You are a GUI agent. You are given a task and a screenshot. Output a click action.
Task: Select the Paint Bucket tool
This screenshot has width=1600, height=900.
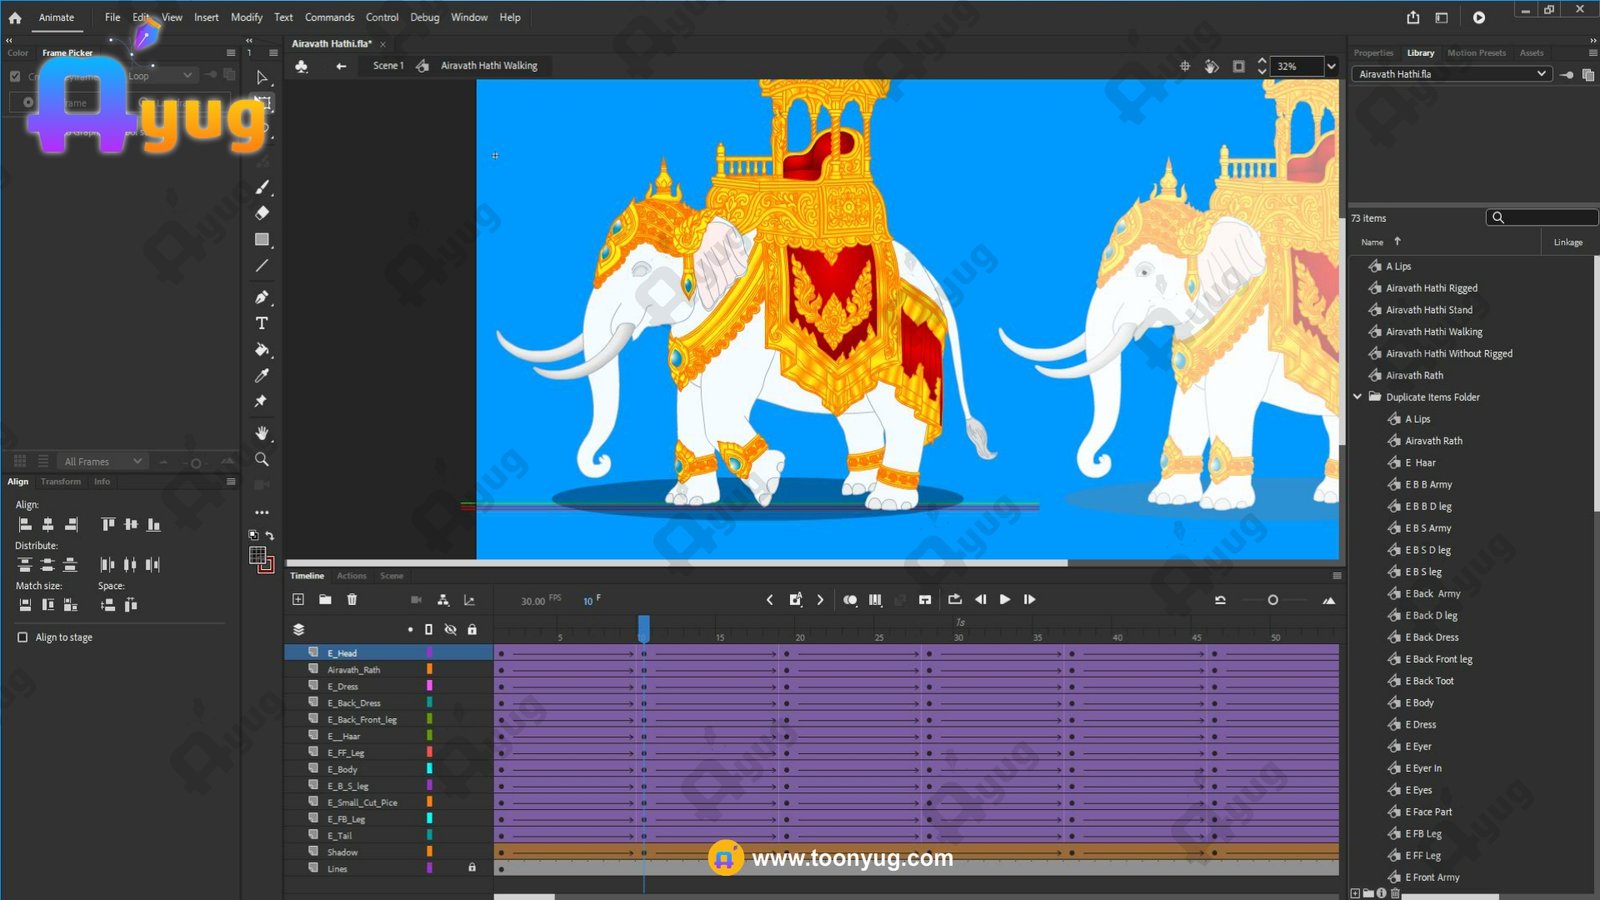click(x=262, y=350)
